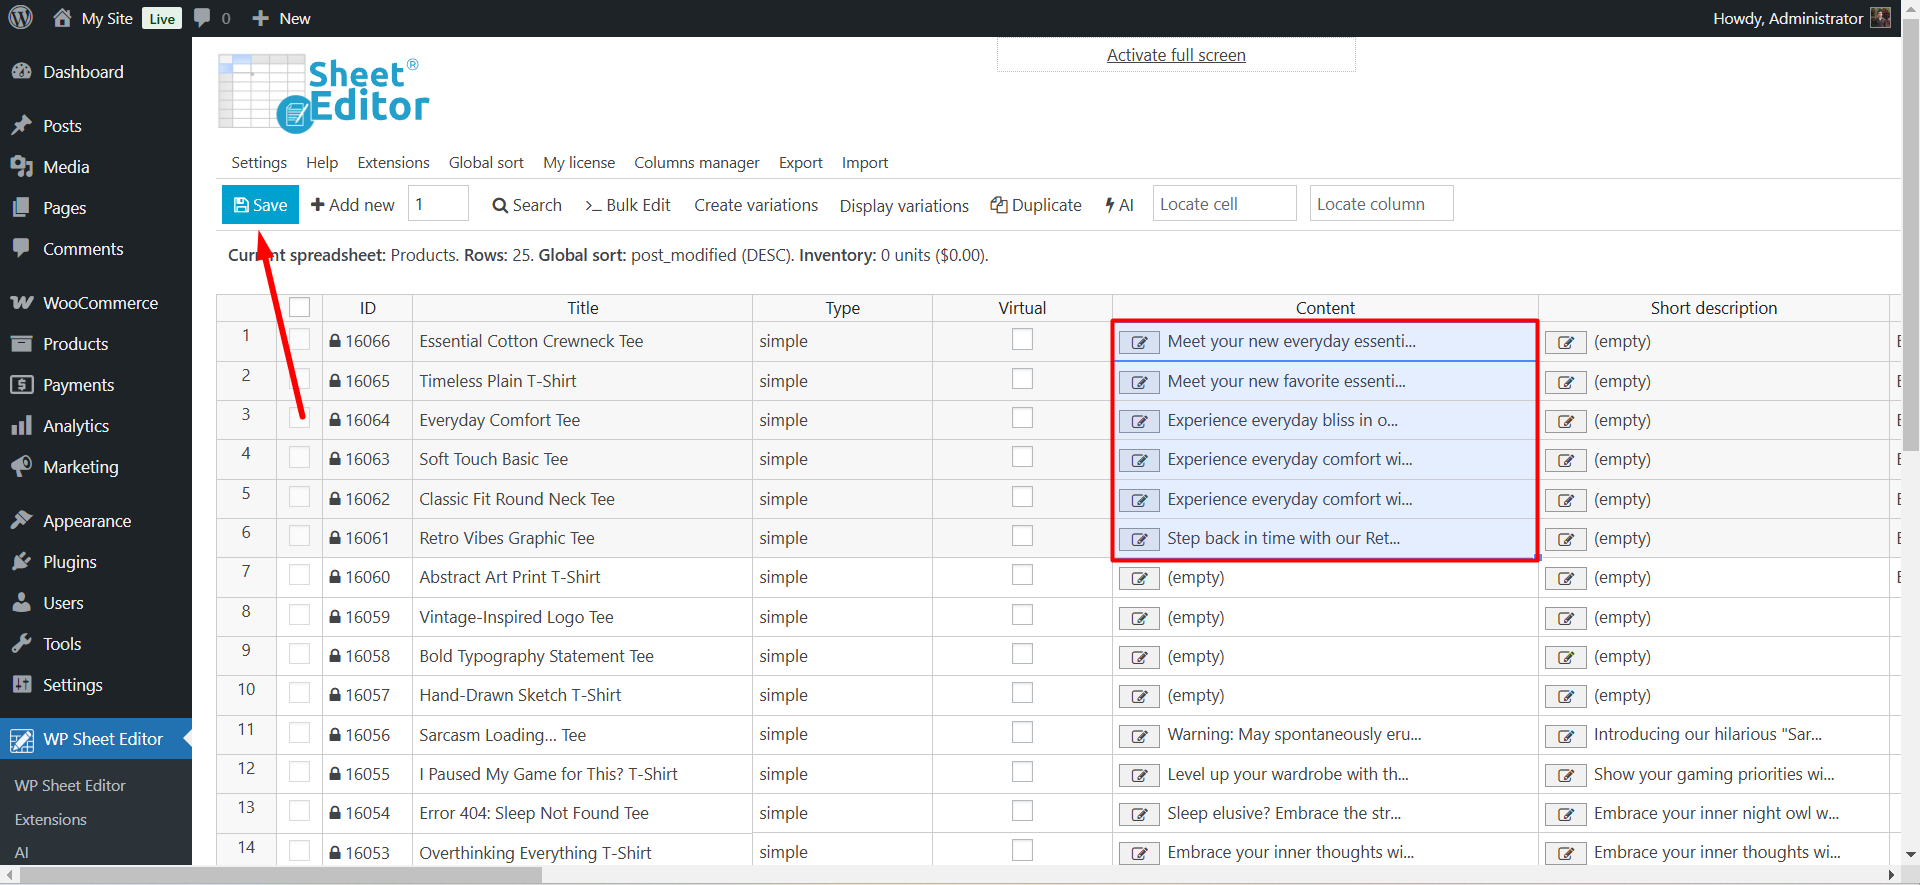
Task: Focus the Locate column input
Action: point(1382,204)
